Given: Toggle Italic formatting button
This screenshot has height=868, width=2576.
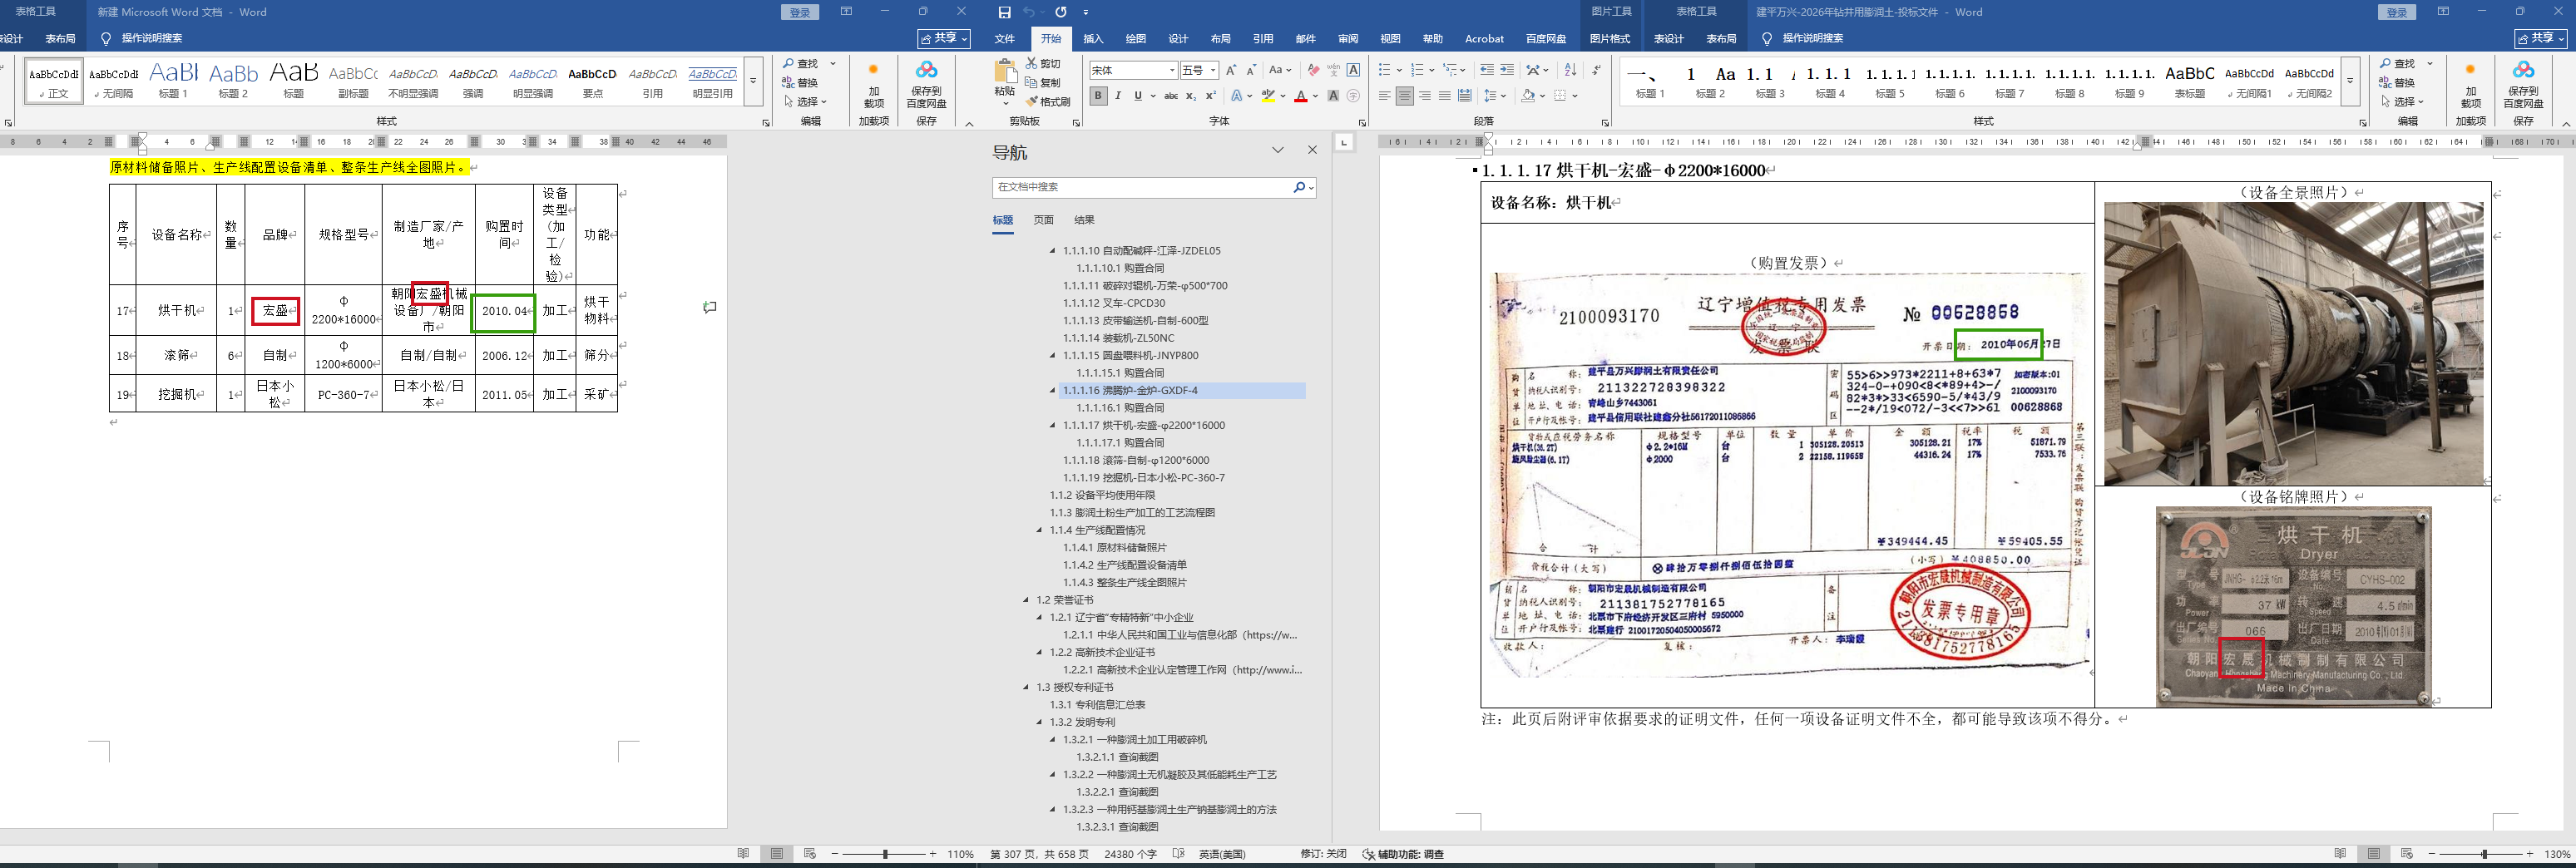Looking at the screenshot, I should 1118,96.
